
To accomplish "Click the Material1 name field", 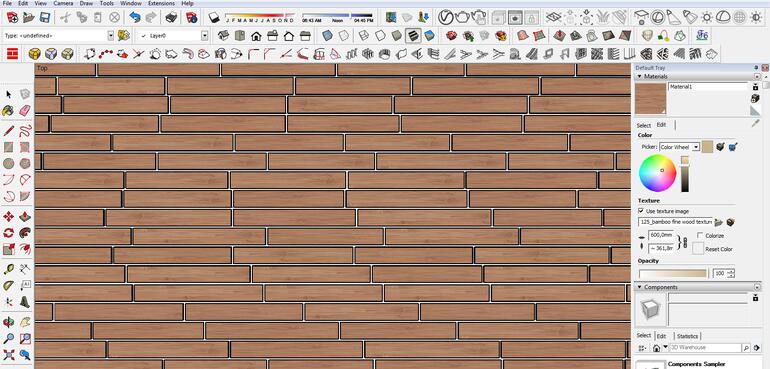I will click(708, 86).
